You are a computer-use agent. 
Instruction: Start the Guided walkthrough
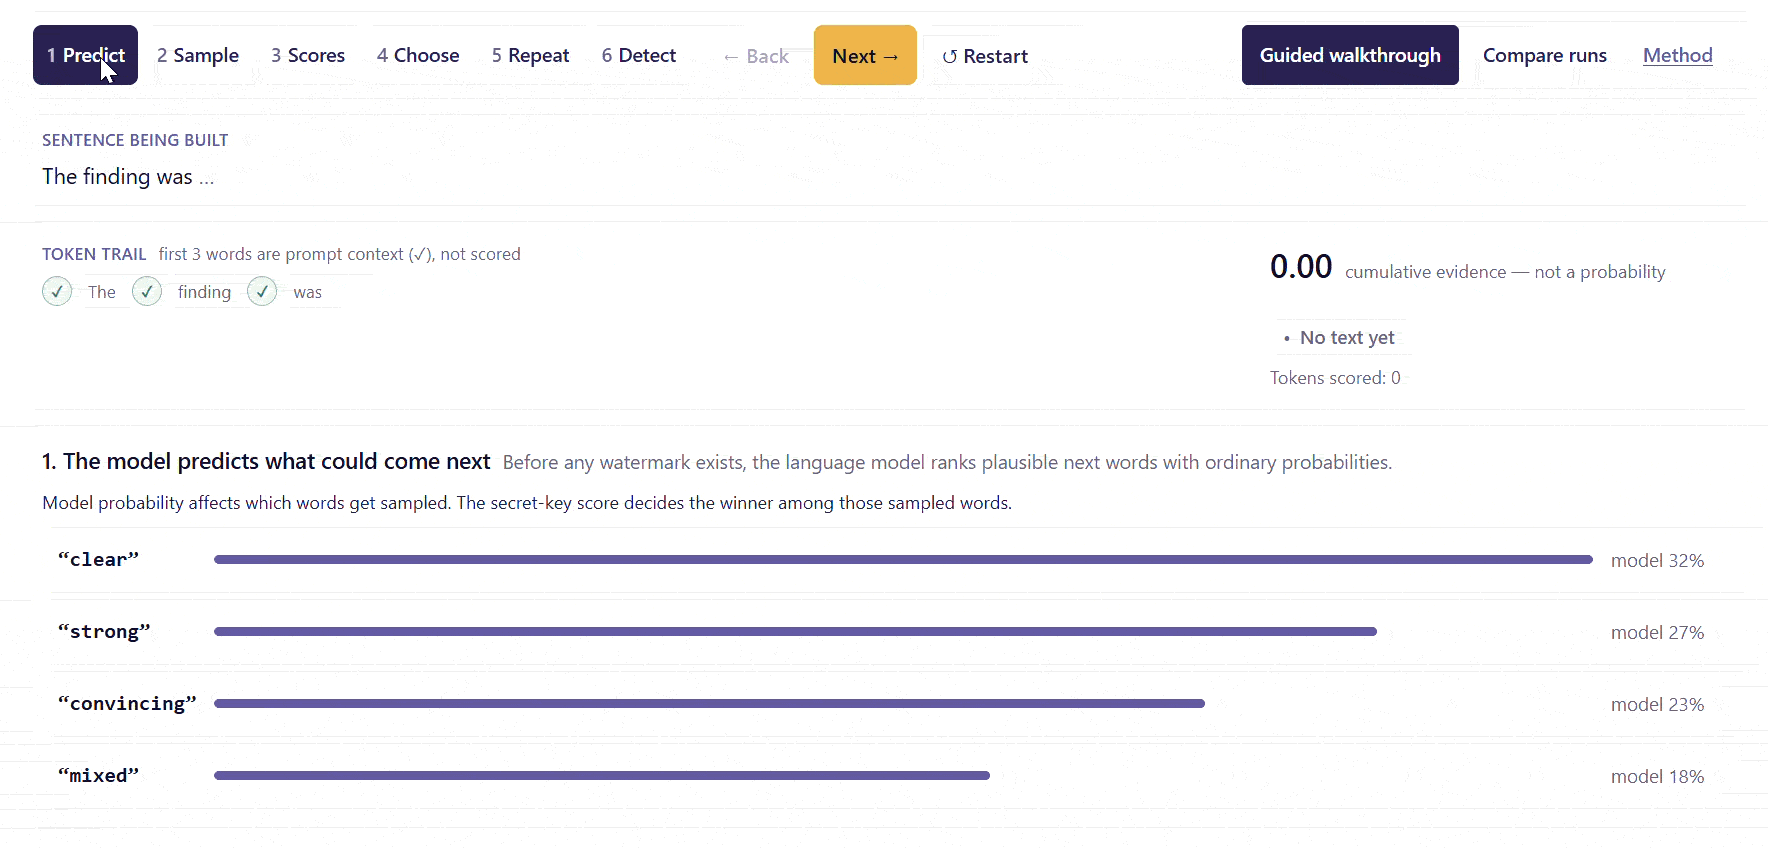pos(1350,55)
